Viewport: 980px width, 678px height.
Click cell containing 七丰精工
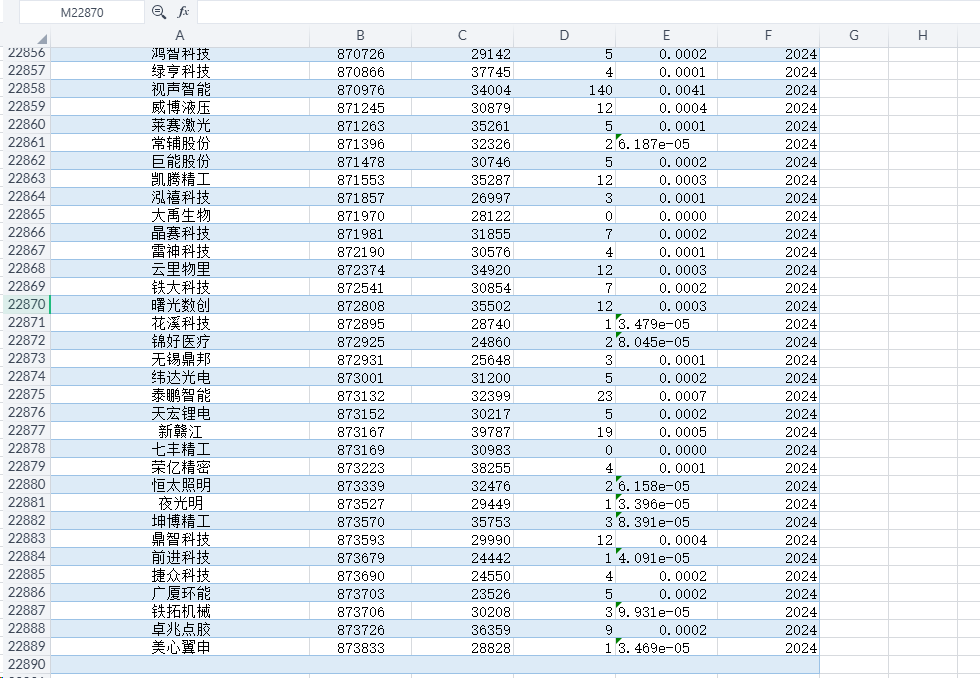(180, 449)
